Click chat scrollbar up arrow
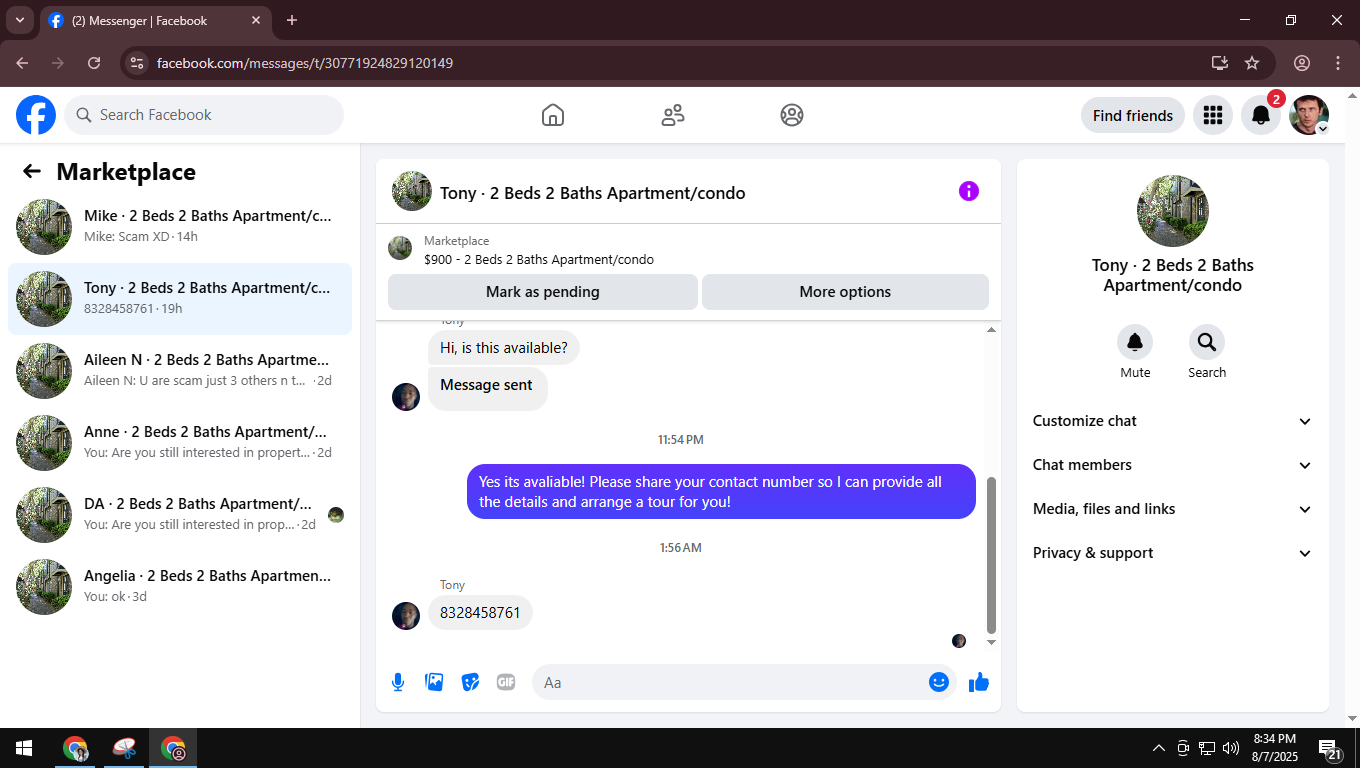Viewport: 1360px width, 768px height. (991, 330)
